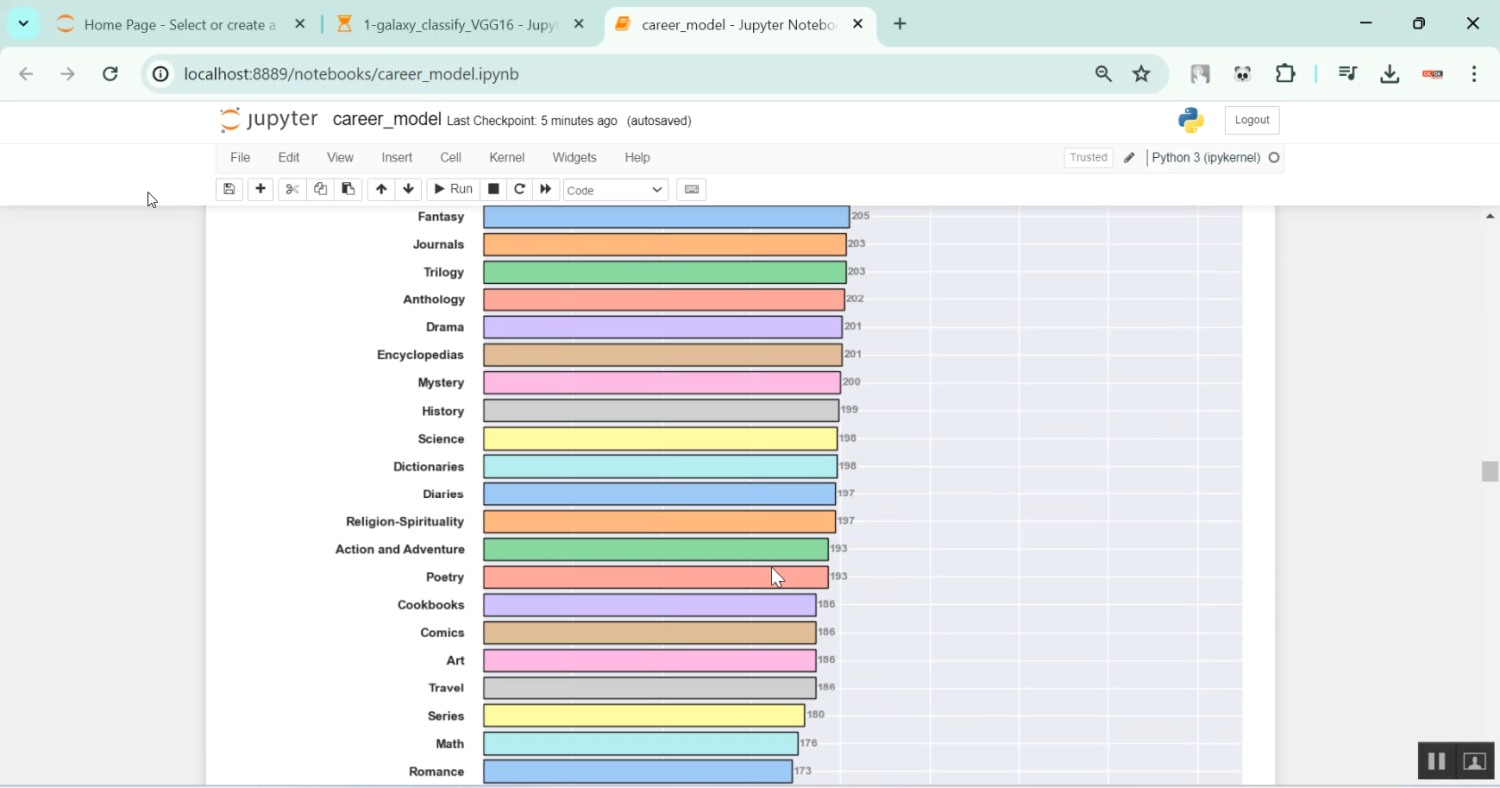1500x788 pixels.
Task: Switch to the 1-galaxy_classify_VGG16 tab
Action: tap(460, 24)
